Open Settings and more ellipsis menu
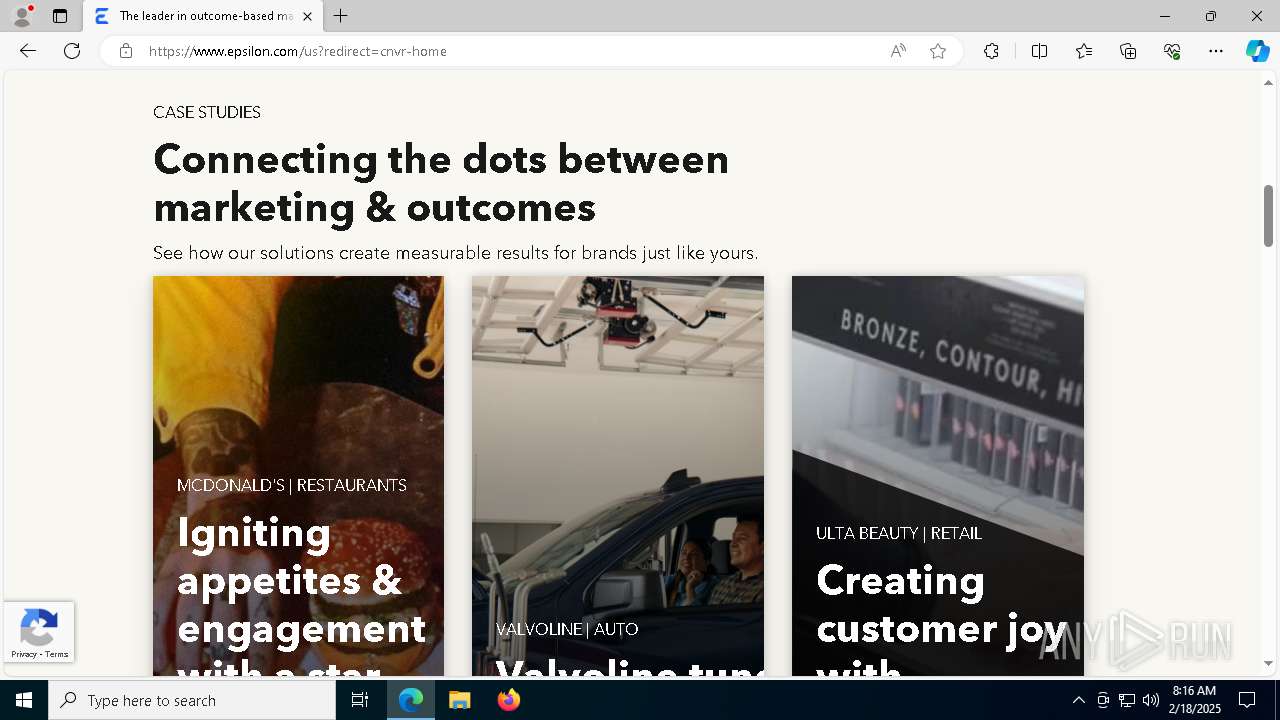The width and height of the screenshot is (1280, 720). pos(1216,51)
